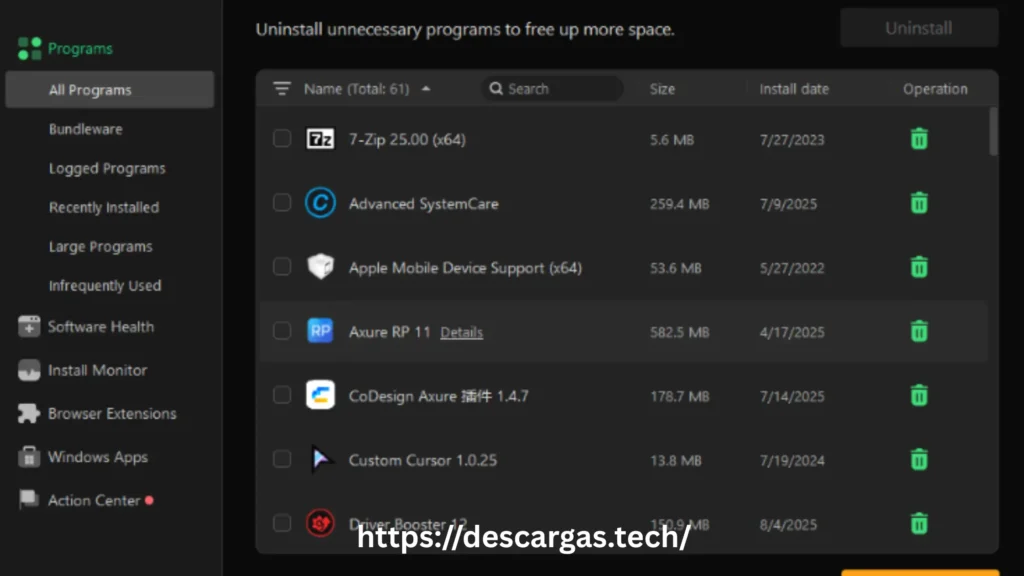
Task: Tick the checkbox for Advanced SystemCare
Action: click(x=282, y=202)
